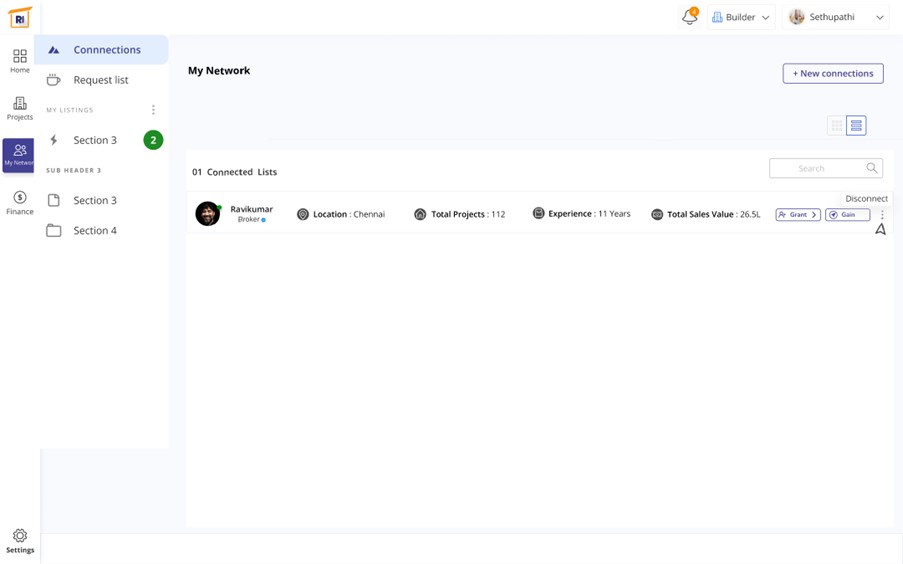
Task: Switch to list view
Action: [x=856, y=126]
